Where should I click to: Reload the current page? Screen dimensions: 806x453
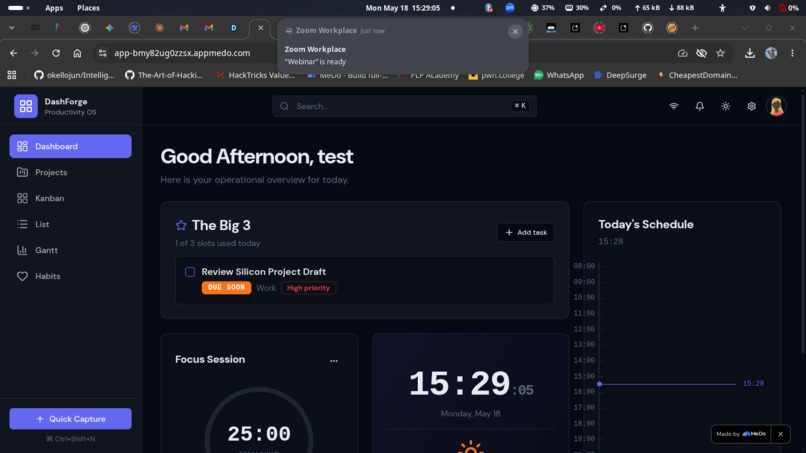click(x=56, y=53)
